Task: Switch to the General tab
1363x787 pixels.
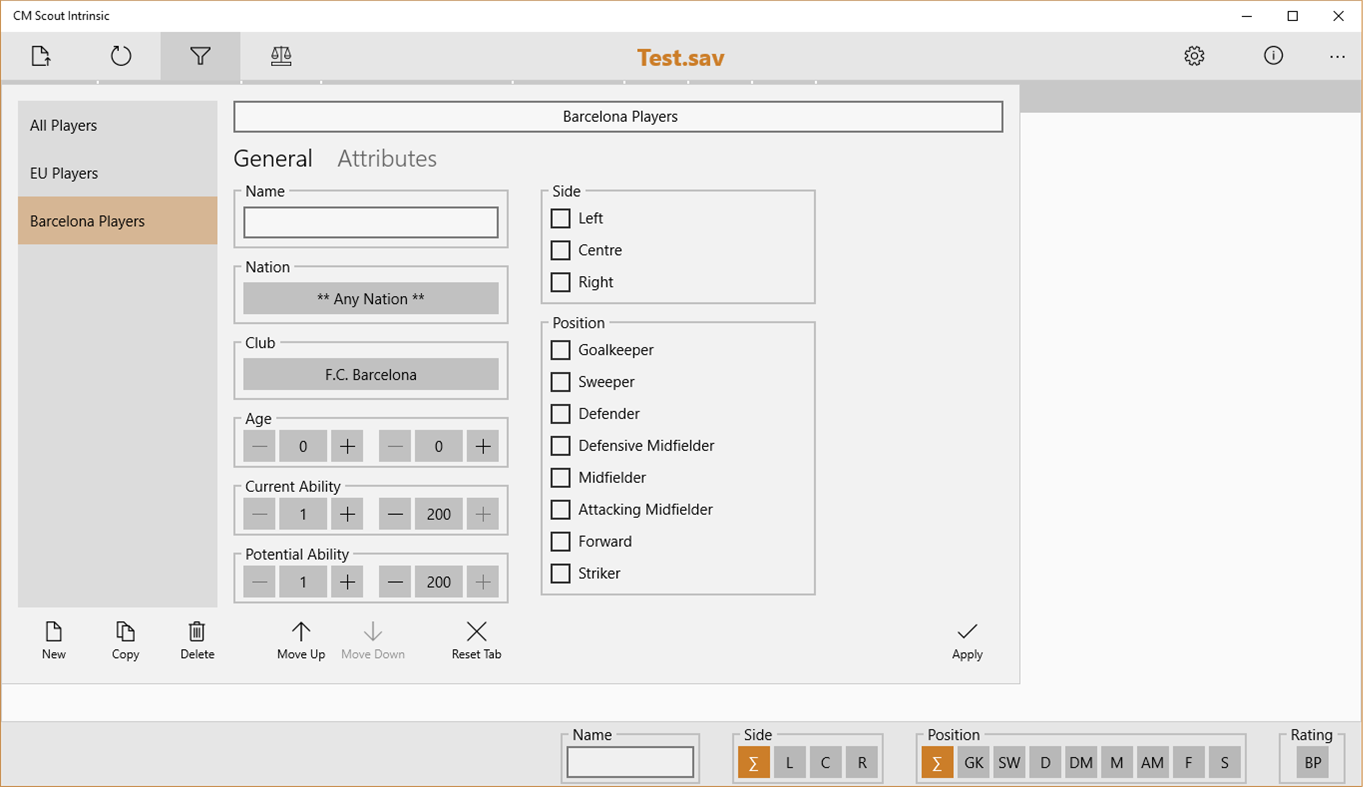Action: [x=273, y=158]
